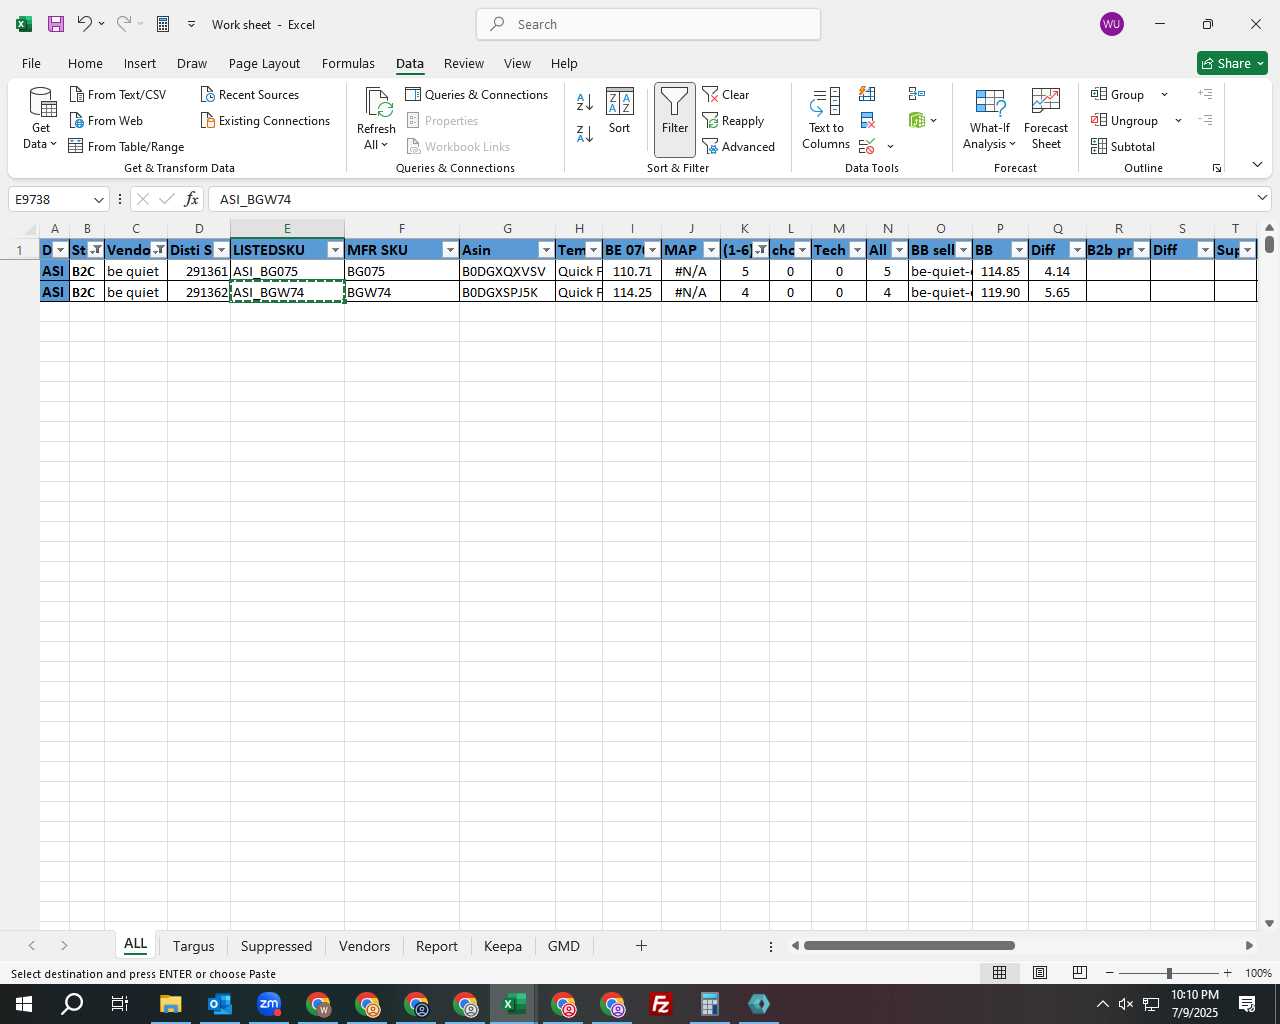Open Advanced filter options
The image size is (1280, 1024).
739,146
